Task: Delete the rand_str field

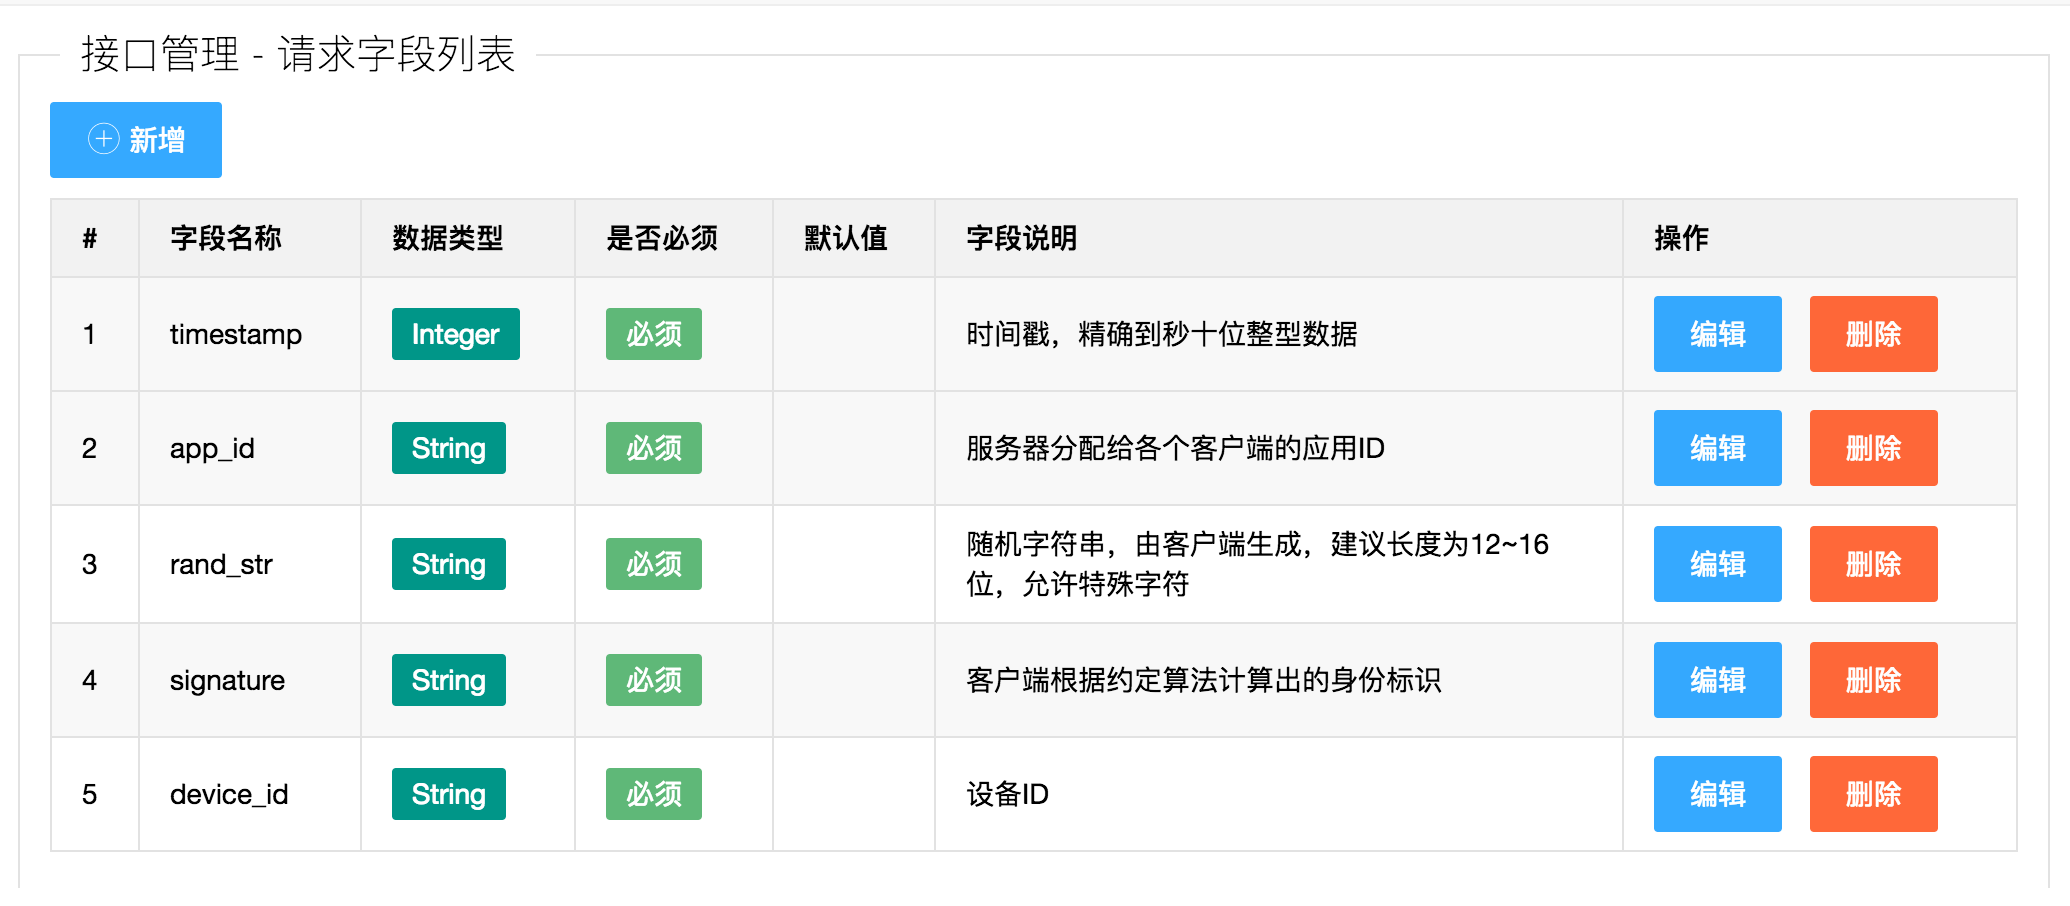Action: coord(1872,563)
